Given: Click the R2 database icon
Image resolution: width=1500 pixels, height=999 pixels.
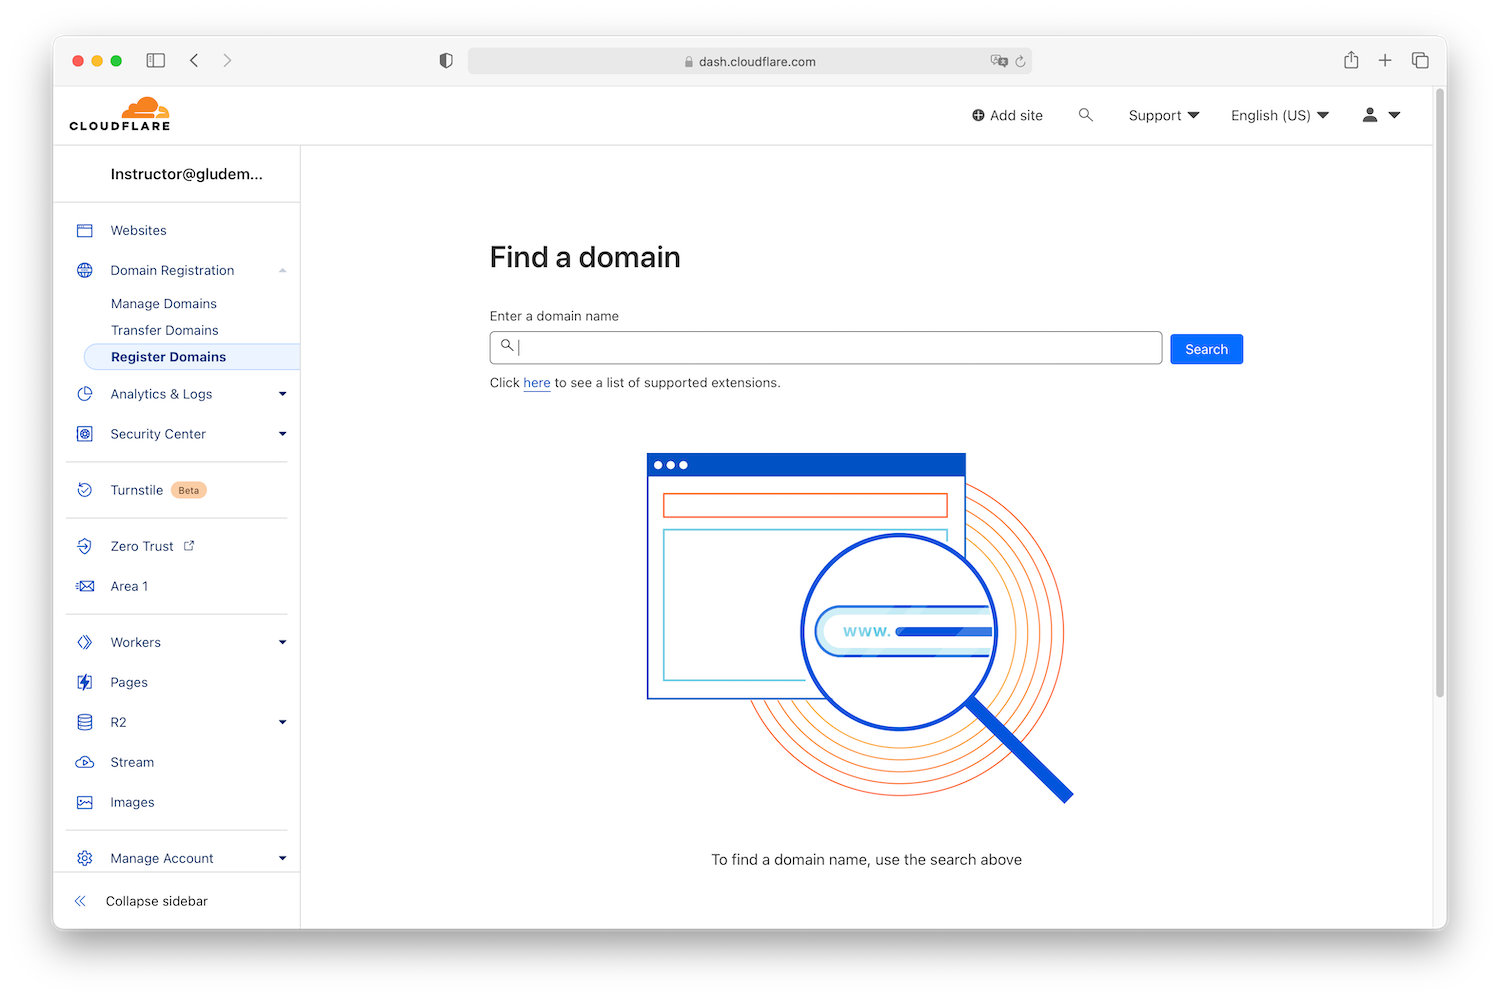Looking at the screenshot, I should [85, 723].
